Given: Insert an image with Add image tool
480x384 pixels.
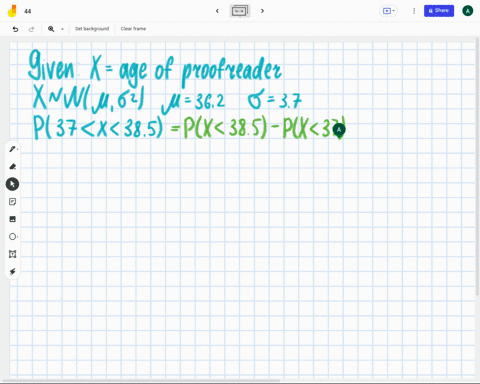Looking at the screenshot, I should 13,219.
